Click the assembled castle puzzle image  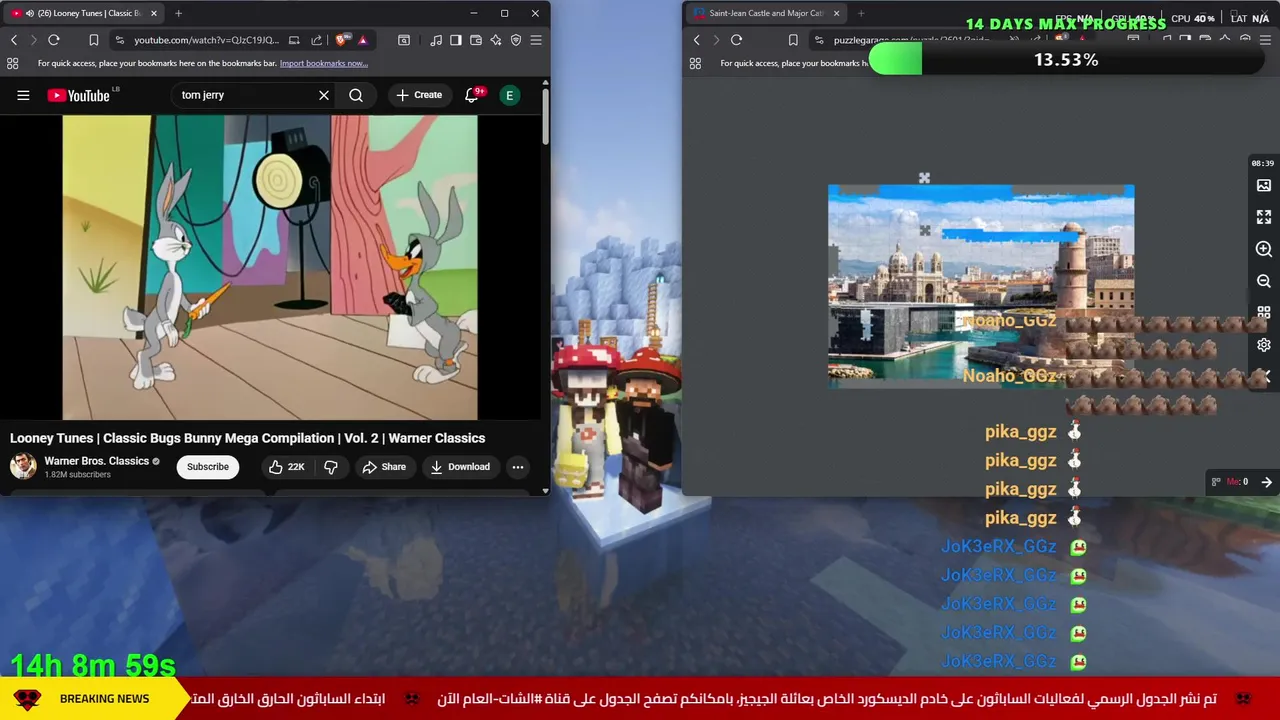(x=981, y=285)
